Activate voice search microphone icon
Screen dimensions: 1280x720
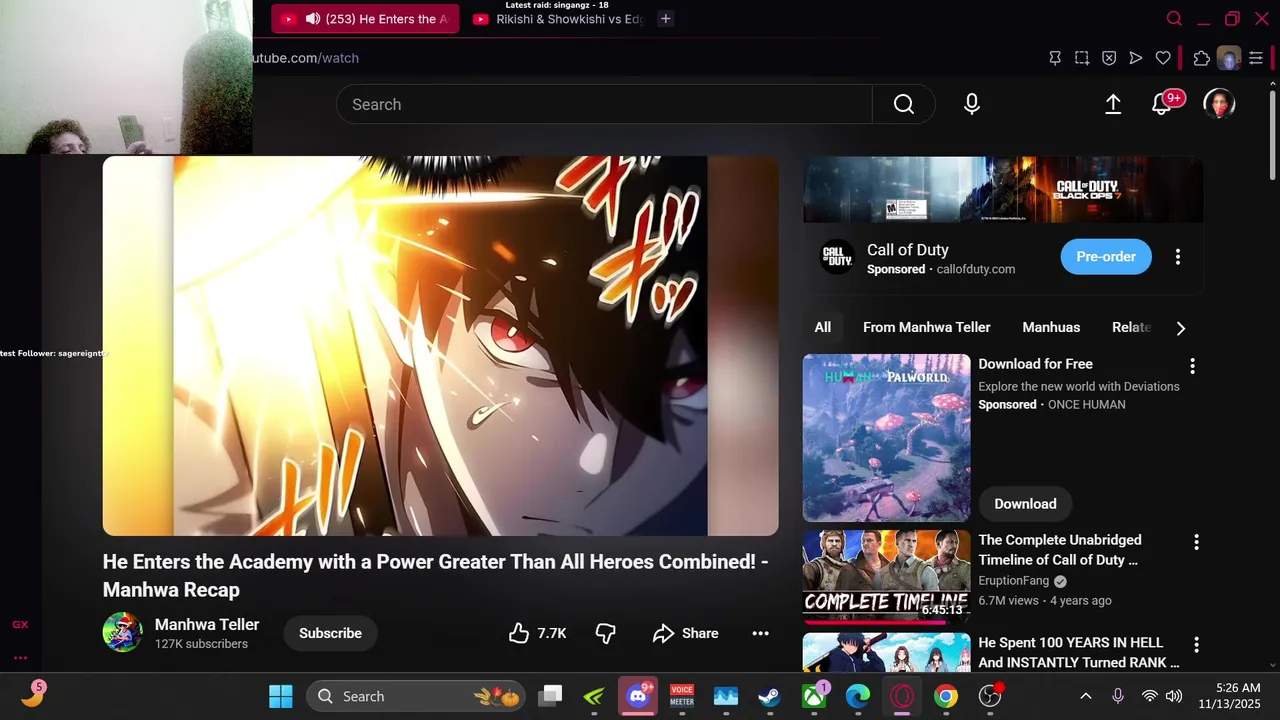click(972, 104)
